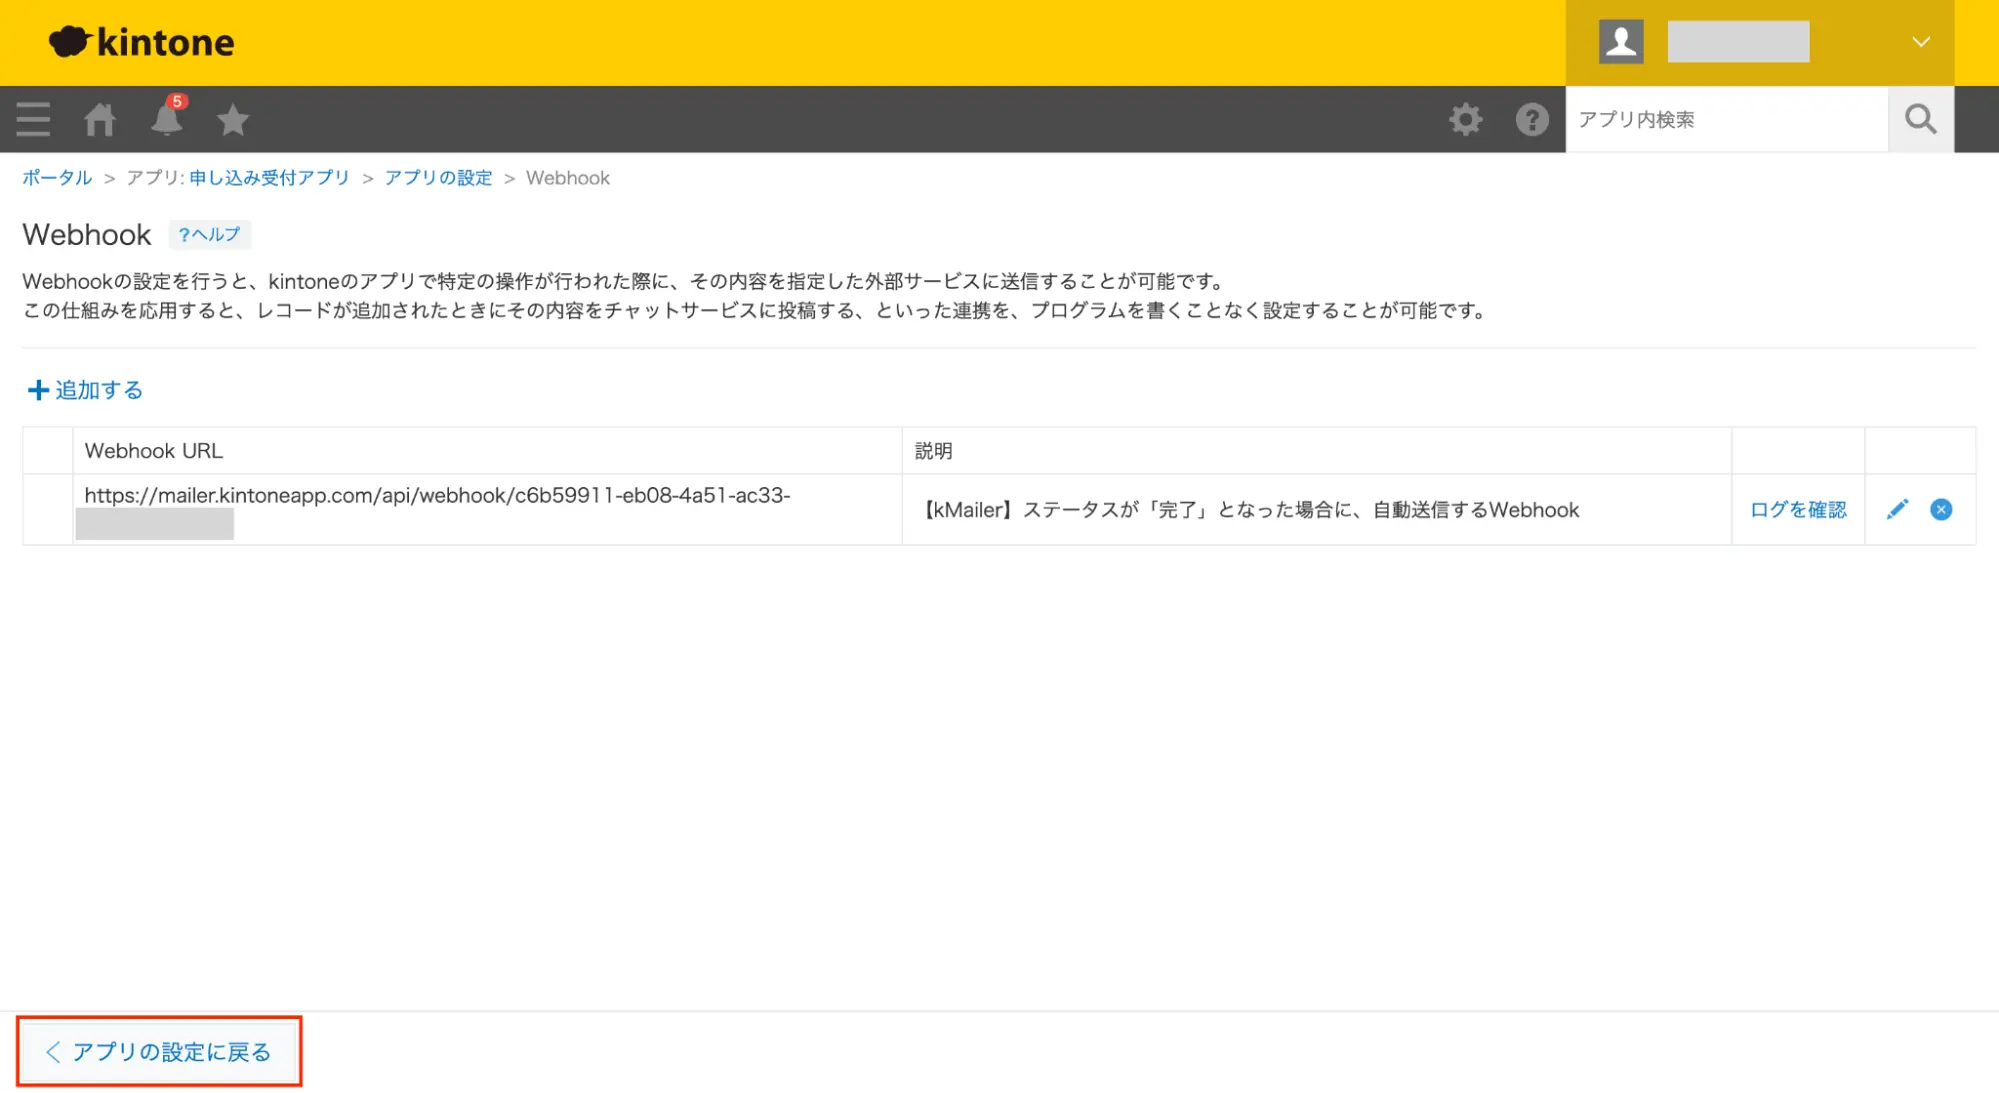Expand the user account dropdown arrow
Viewport: 1999px width, 1093px height.
[x=1920, y=42]
